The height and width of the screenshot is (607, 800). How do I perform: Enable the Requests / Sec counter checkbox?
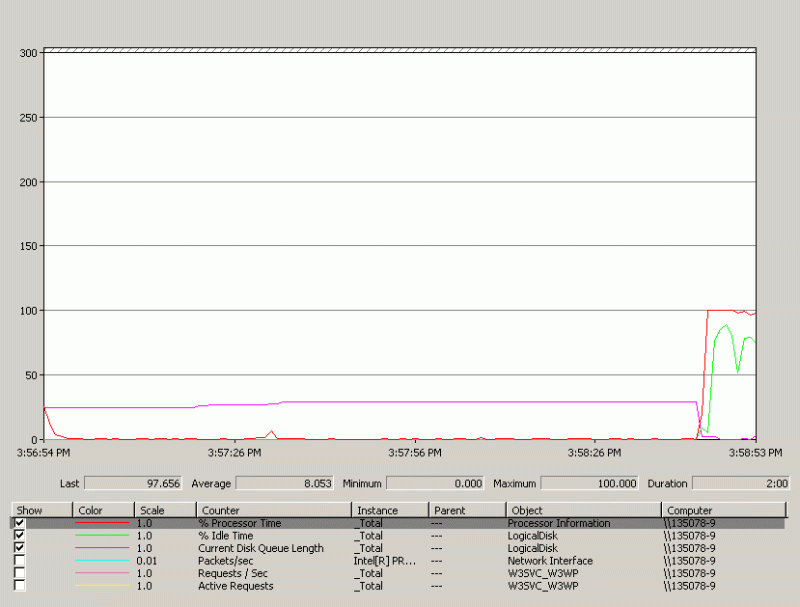22,574
